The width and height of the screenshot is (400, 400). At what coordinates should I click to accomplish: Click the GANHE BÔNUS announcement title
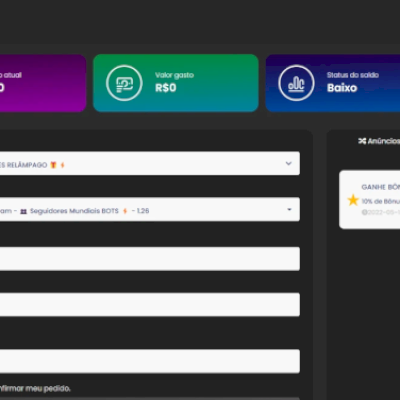[x=381, y=187]
